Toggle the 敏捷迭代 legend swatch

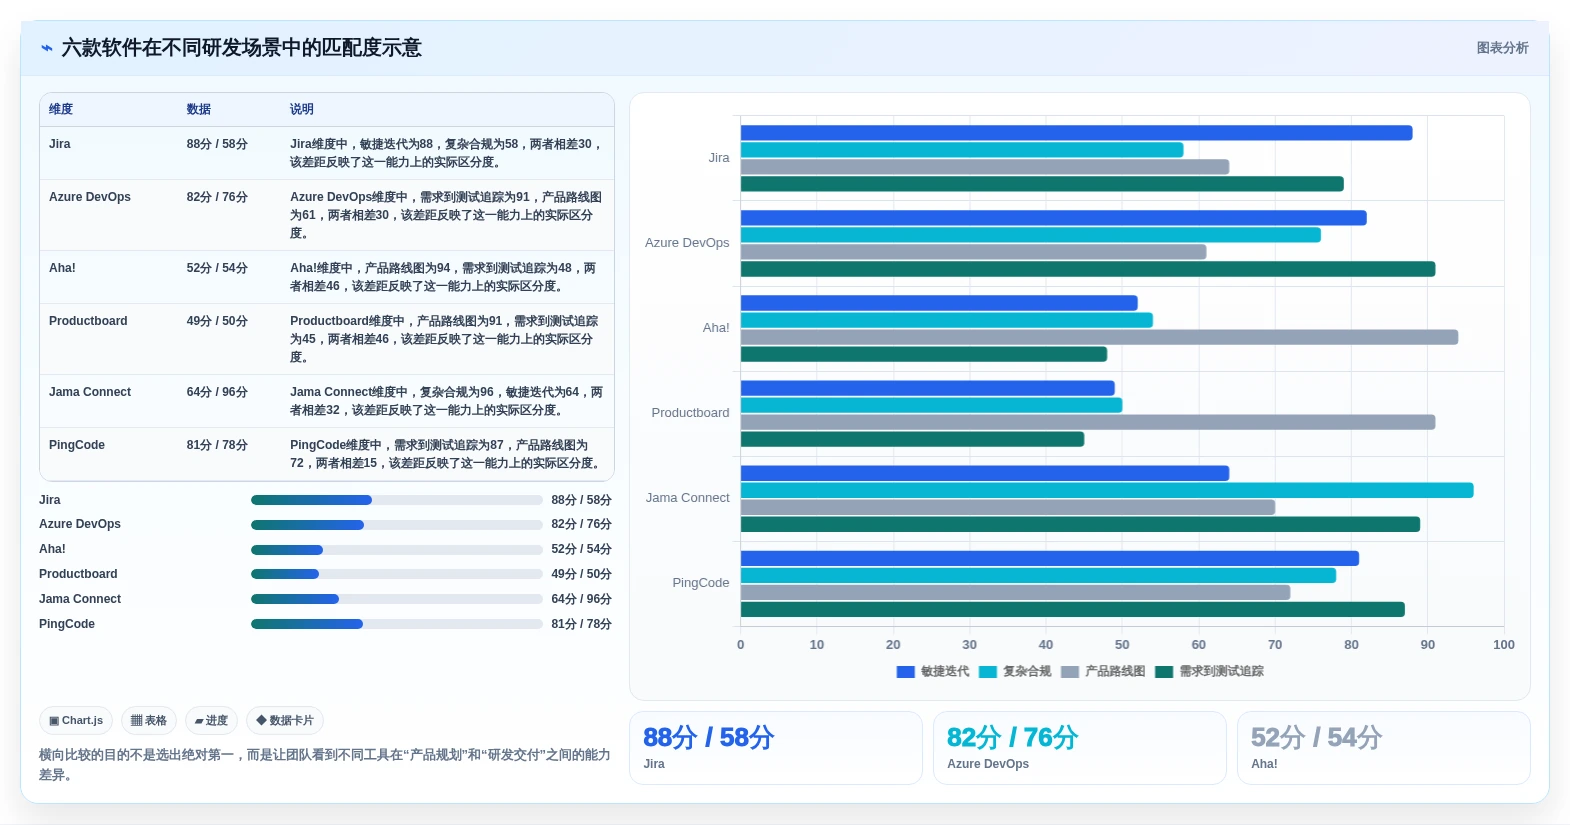coord(906,672)
